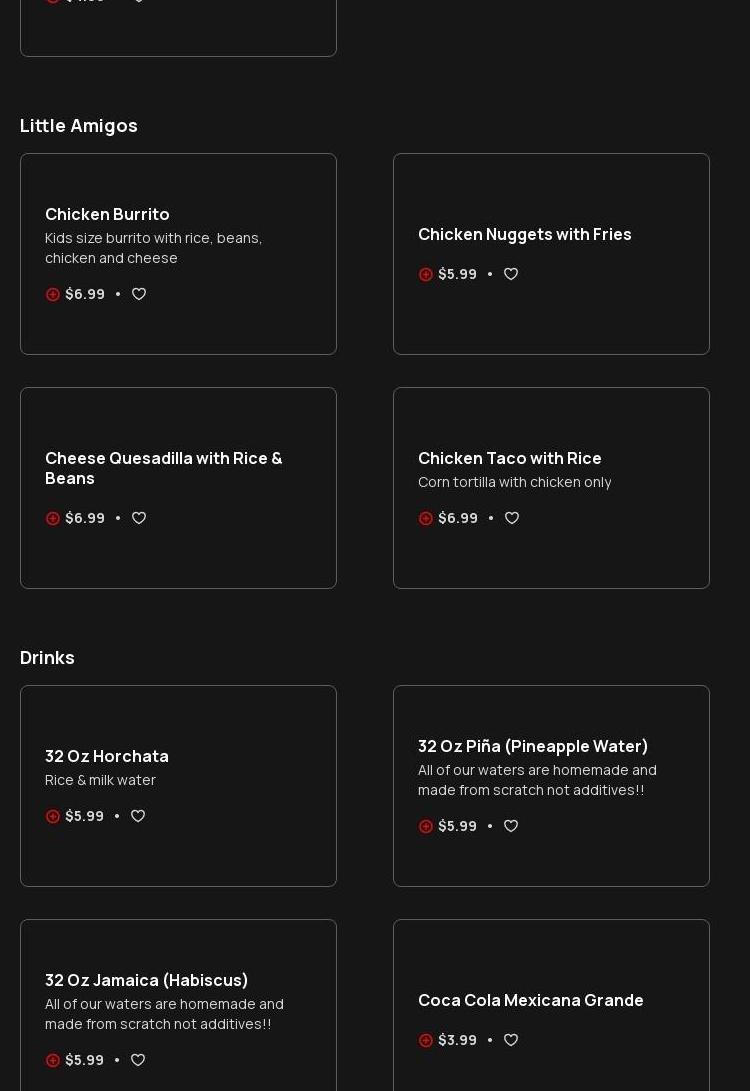Favorite the 32 Oz Jamaica drink
Viewport: 750px width, 1091px height.
click(138, 1060)
